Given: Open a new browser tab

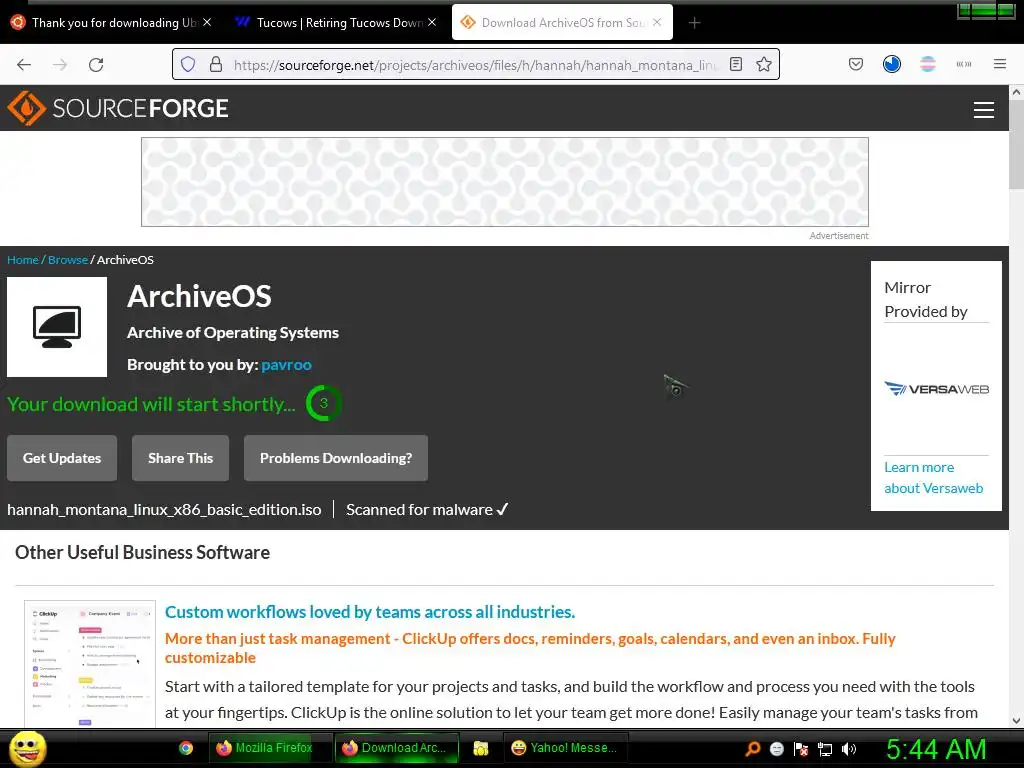Looking at the screenshot, I should [694, 23].
